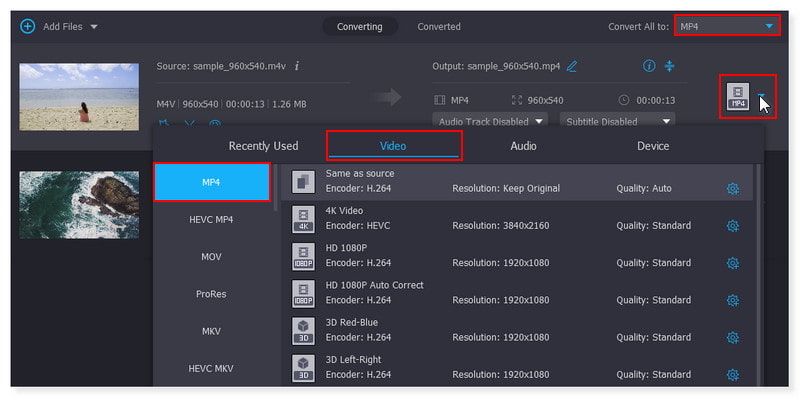The image size is (800, 398).
Task: Switch to the Converting tab
Action: coord(360,27)
